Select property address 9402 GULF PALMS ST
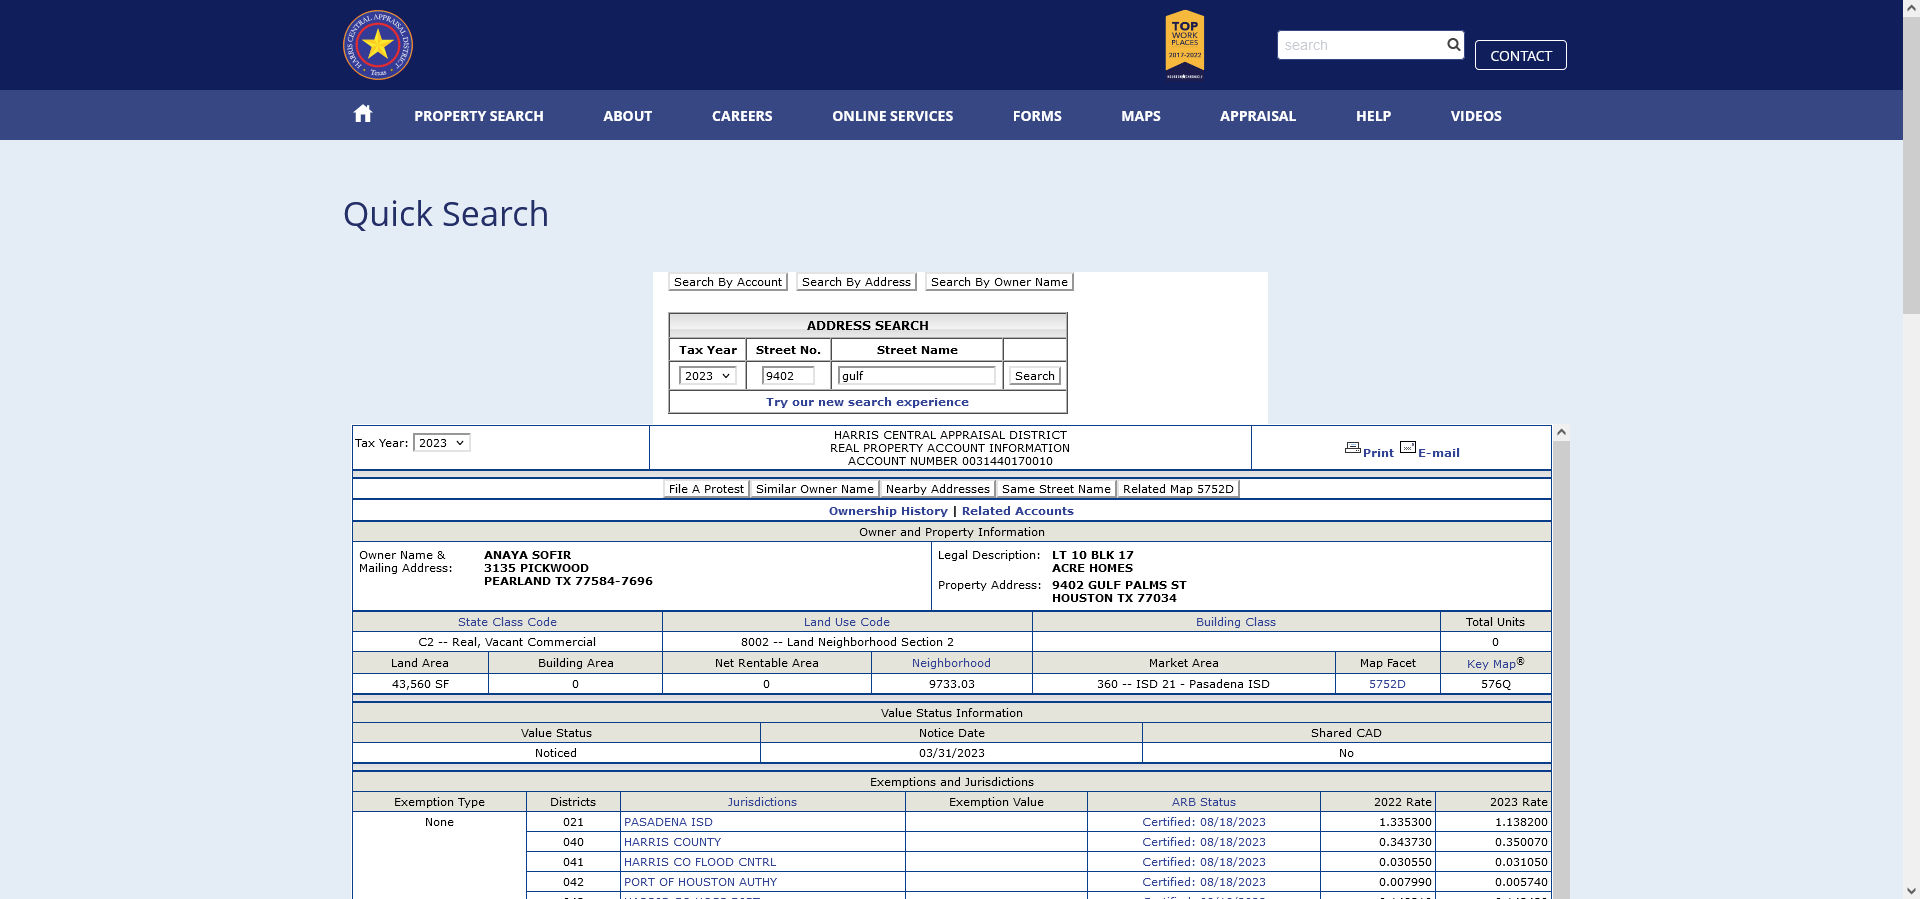The width and height of the screenshot is (1920, 899). [1119, 585]
